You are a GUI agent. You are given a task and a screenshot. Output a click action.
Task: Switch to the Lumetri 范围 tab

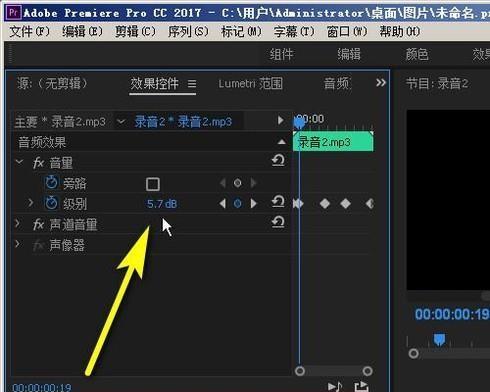(x=250, y=83)
